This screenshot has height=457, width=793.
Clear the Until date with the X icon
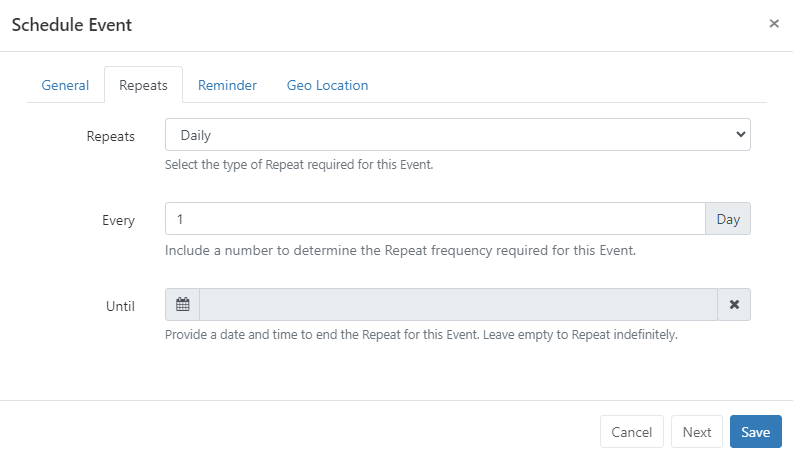pyautogui.click(x=734, y=305)
